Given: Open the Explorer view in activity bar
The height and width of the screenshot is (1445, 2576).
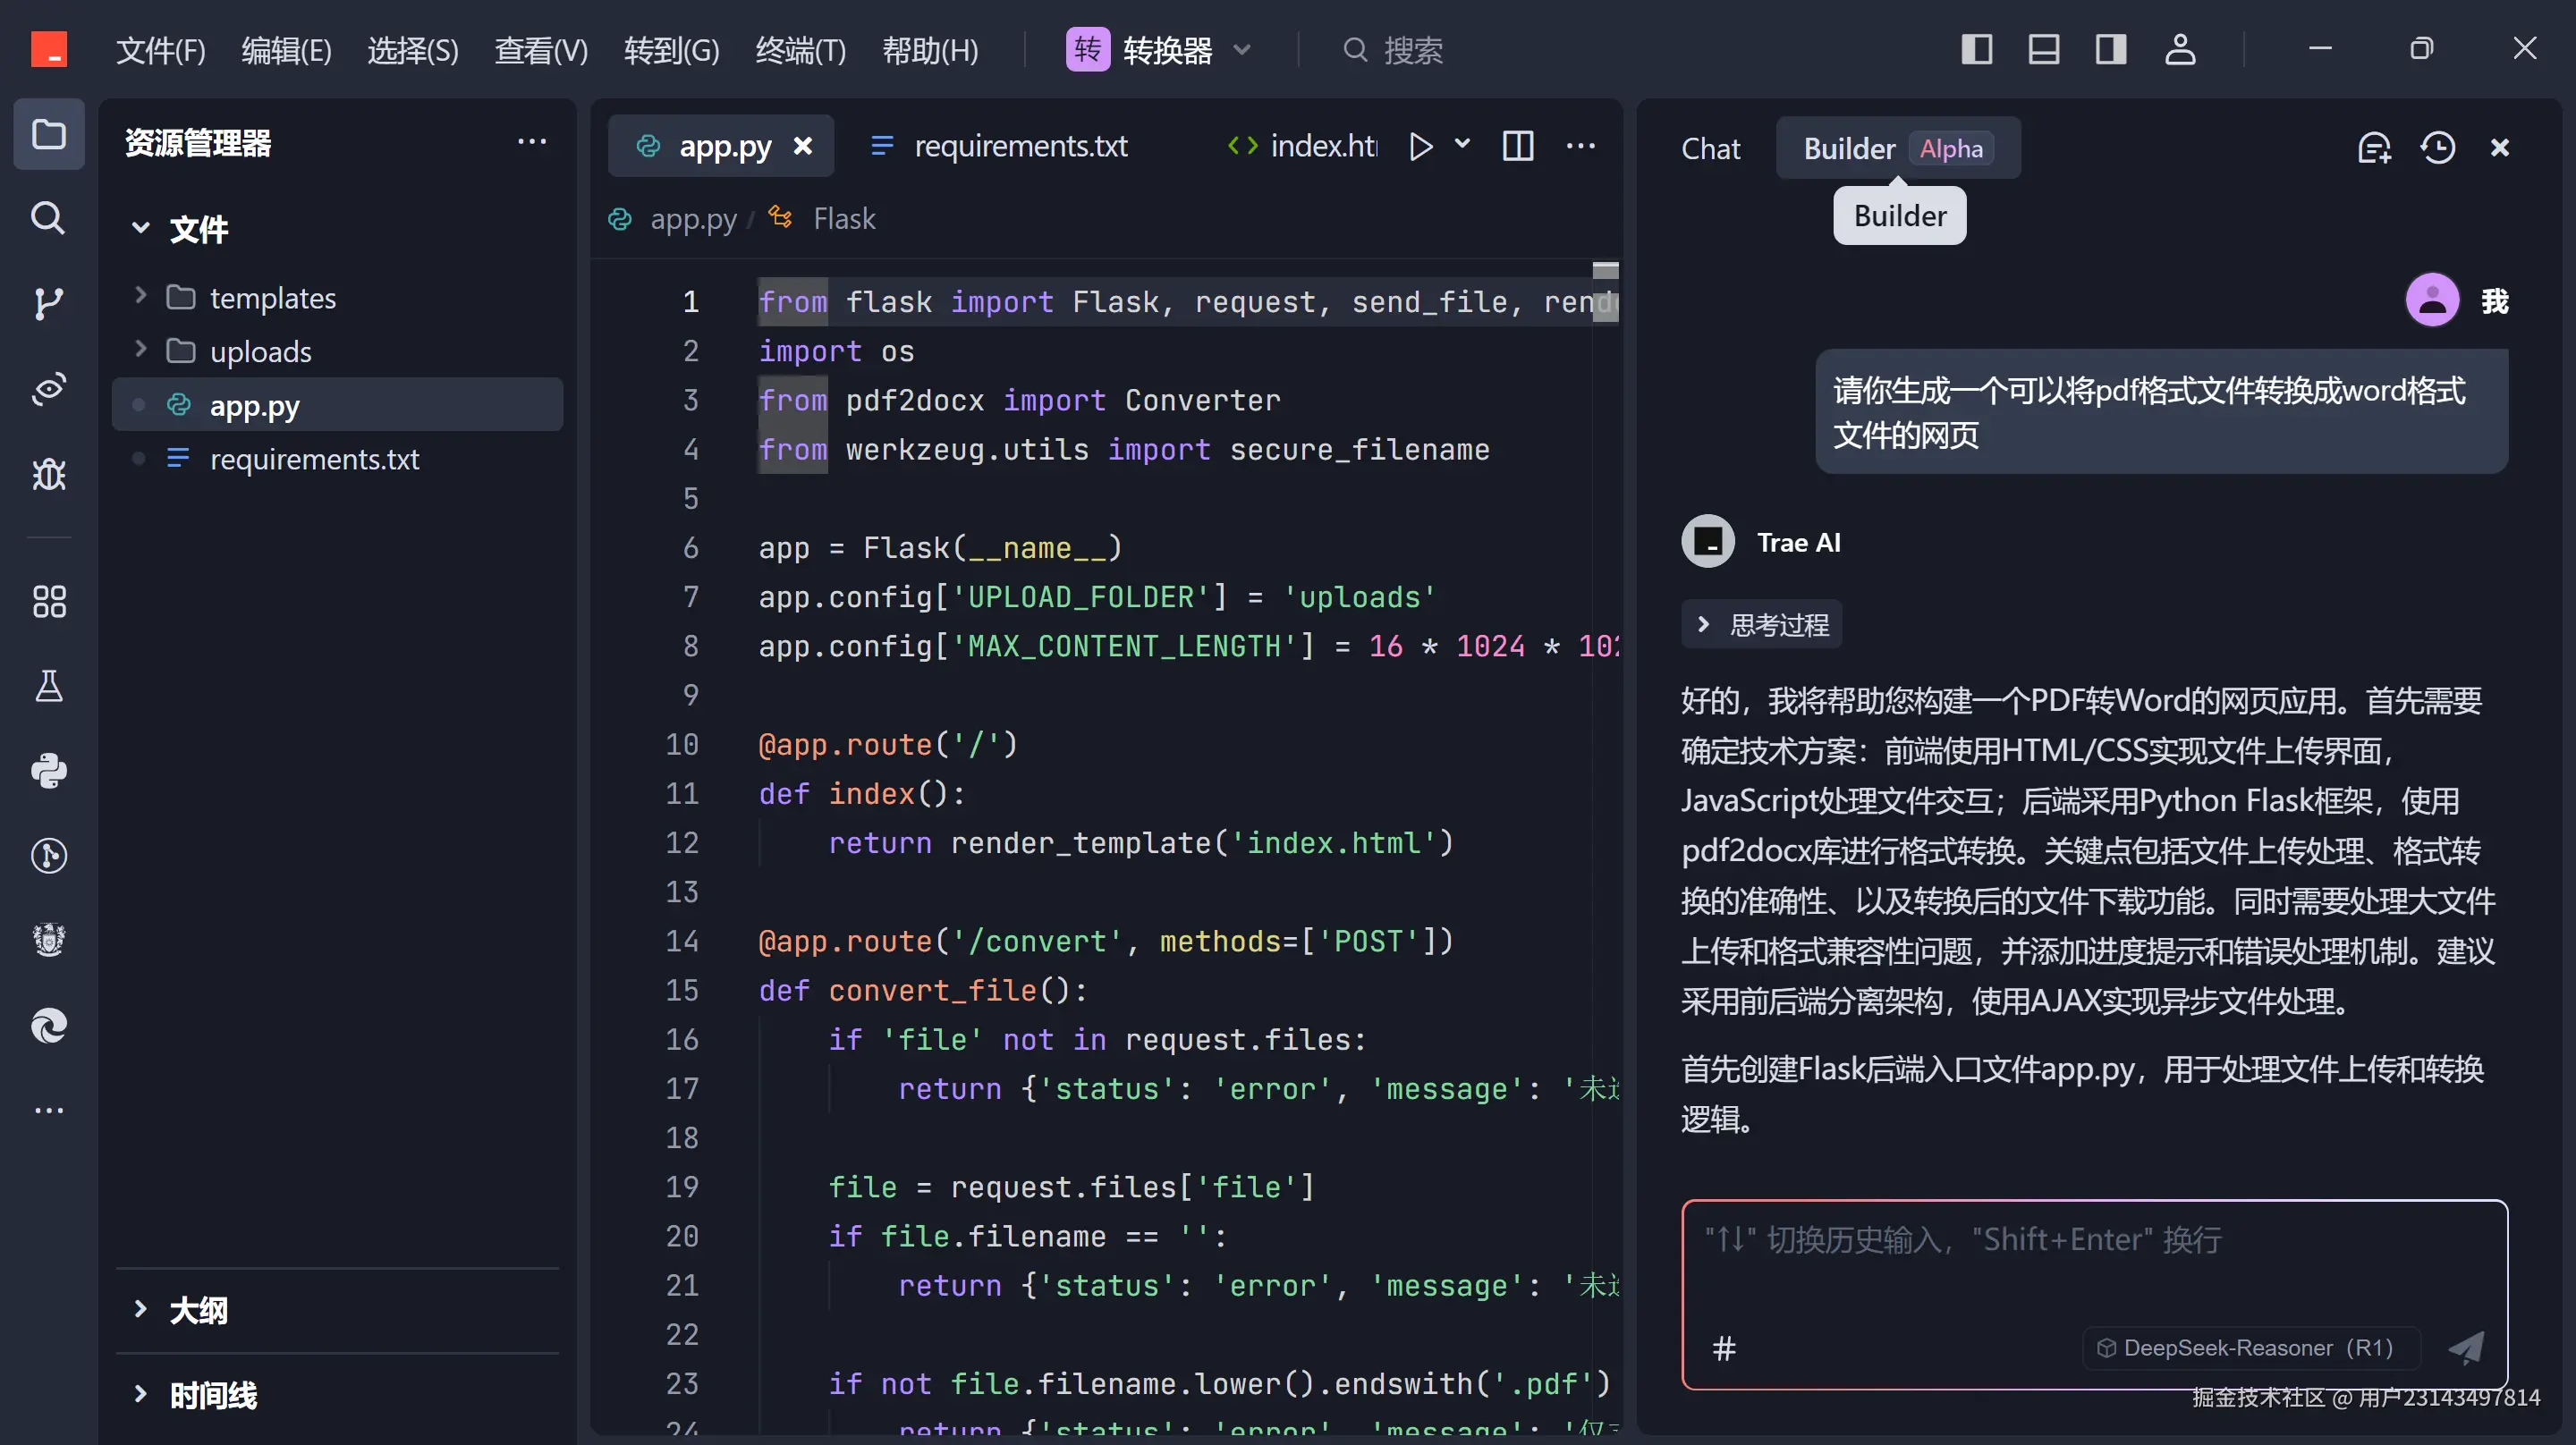Looking at the screenshot, I should (48, 134).
